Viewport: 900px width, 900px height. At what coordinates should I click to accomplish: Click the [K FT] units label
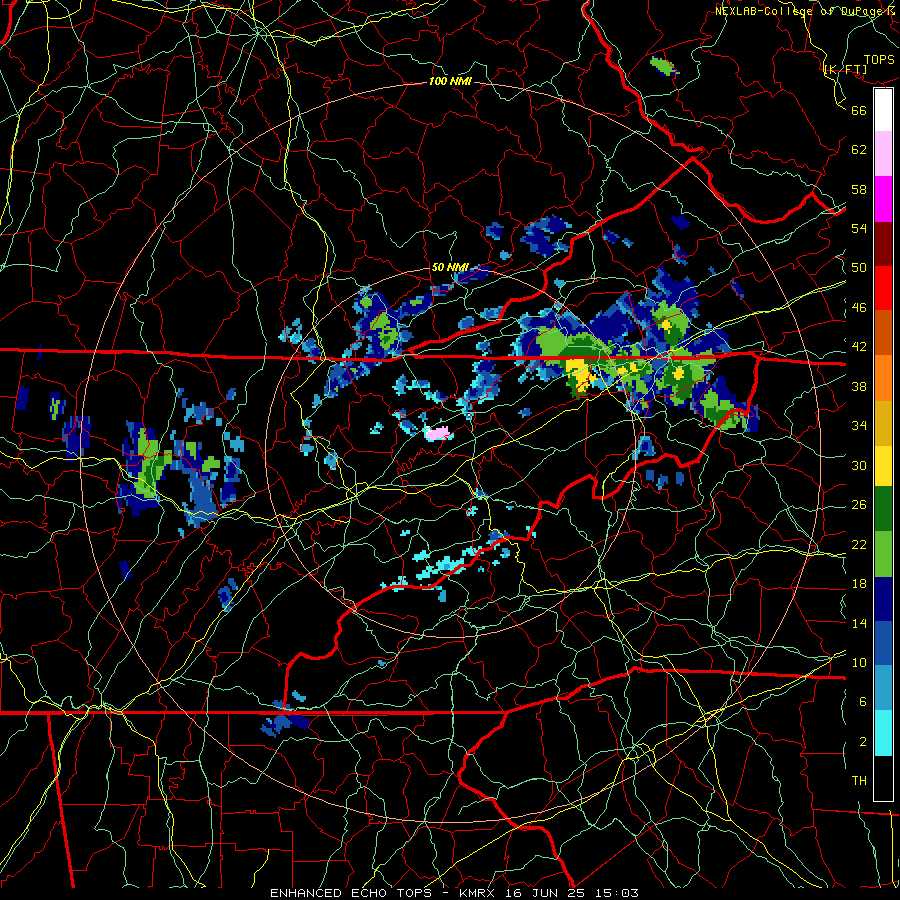click(845, 70)
